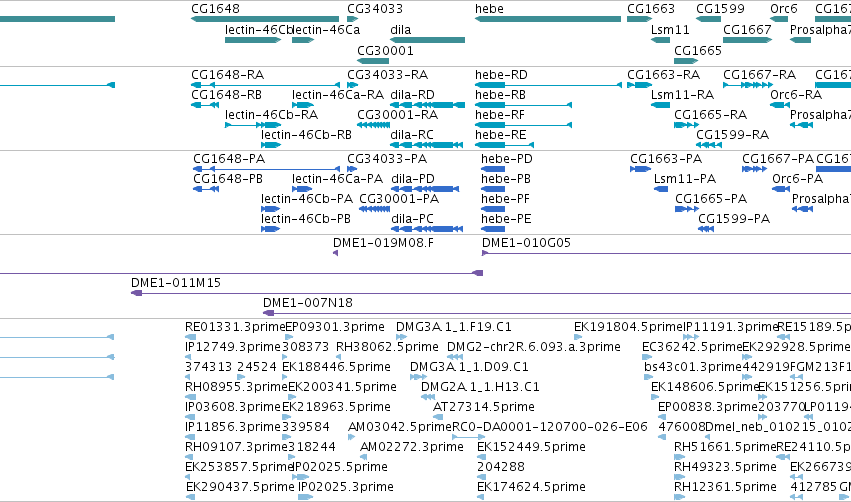This screenshot has width=851, height=502.
Task: Open EST EK152449.5prime
Action: (x=531, y=448)
